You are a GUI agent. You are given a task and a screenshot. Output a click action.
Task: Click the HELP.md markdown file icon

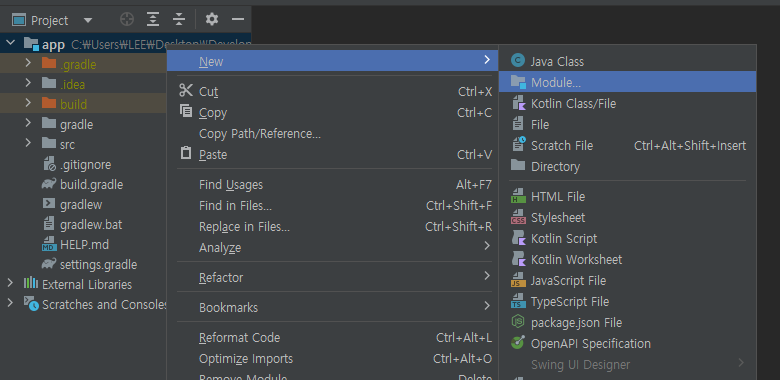[49, 244]
